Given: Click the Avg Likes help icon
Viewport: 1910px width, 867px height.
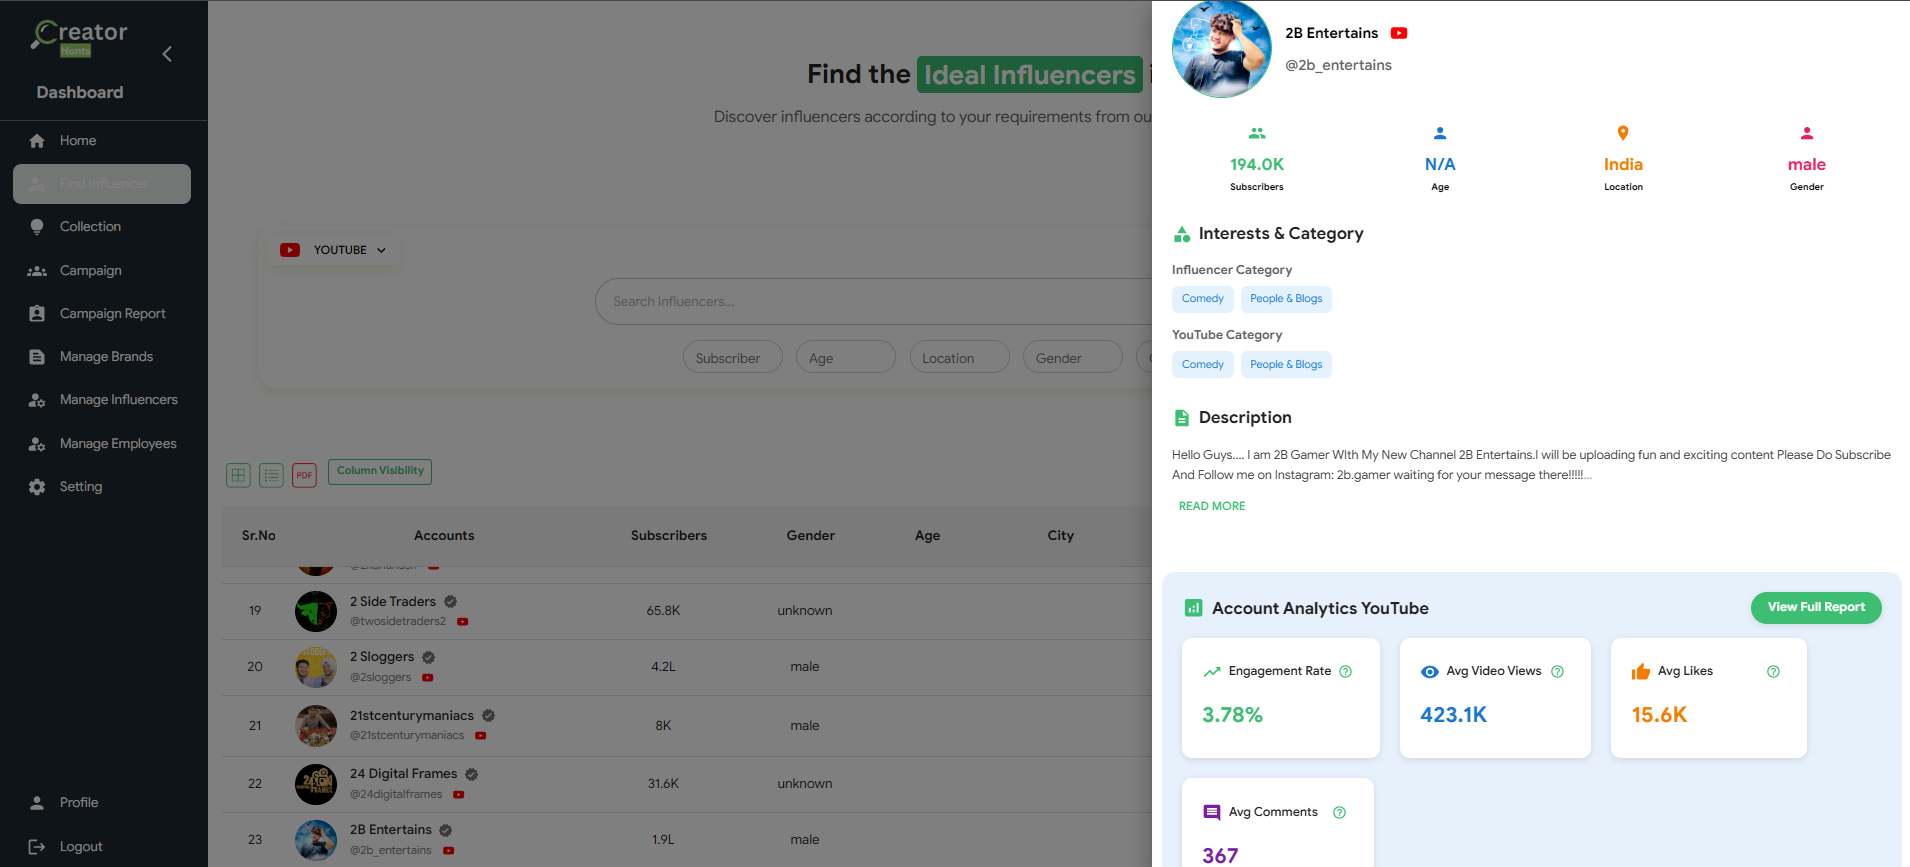Looking at the screenshot, I should pyautogui.click(x=1773, y=672).
